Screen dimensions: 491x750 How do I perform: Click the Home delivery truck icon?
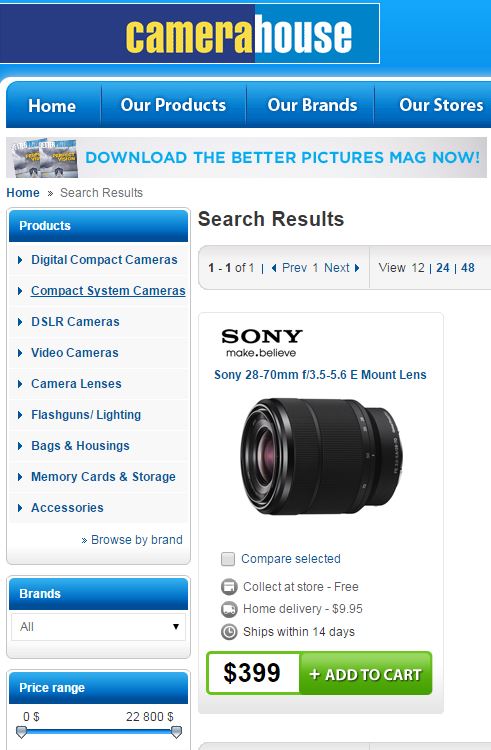click(x=229, y=609)
